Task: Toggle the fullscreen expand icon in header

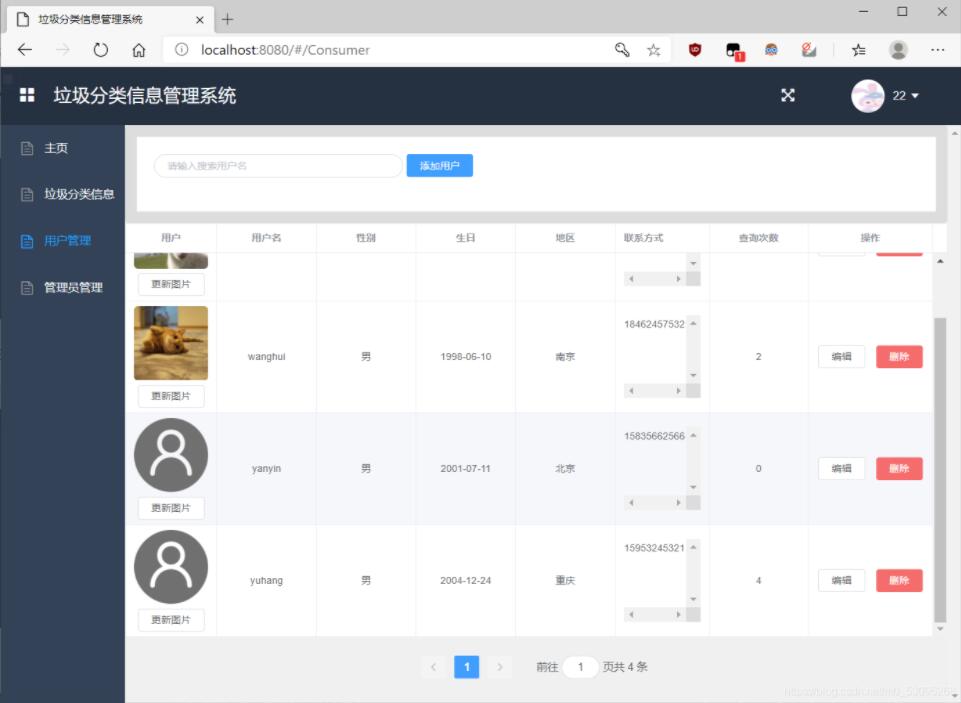Action: click(788, 96)
